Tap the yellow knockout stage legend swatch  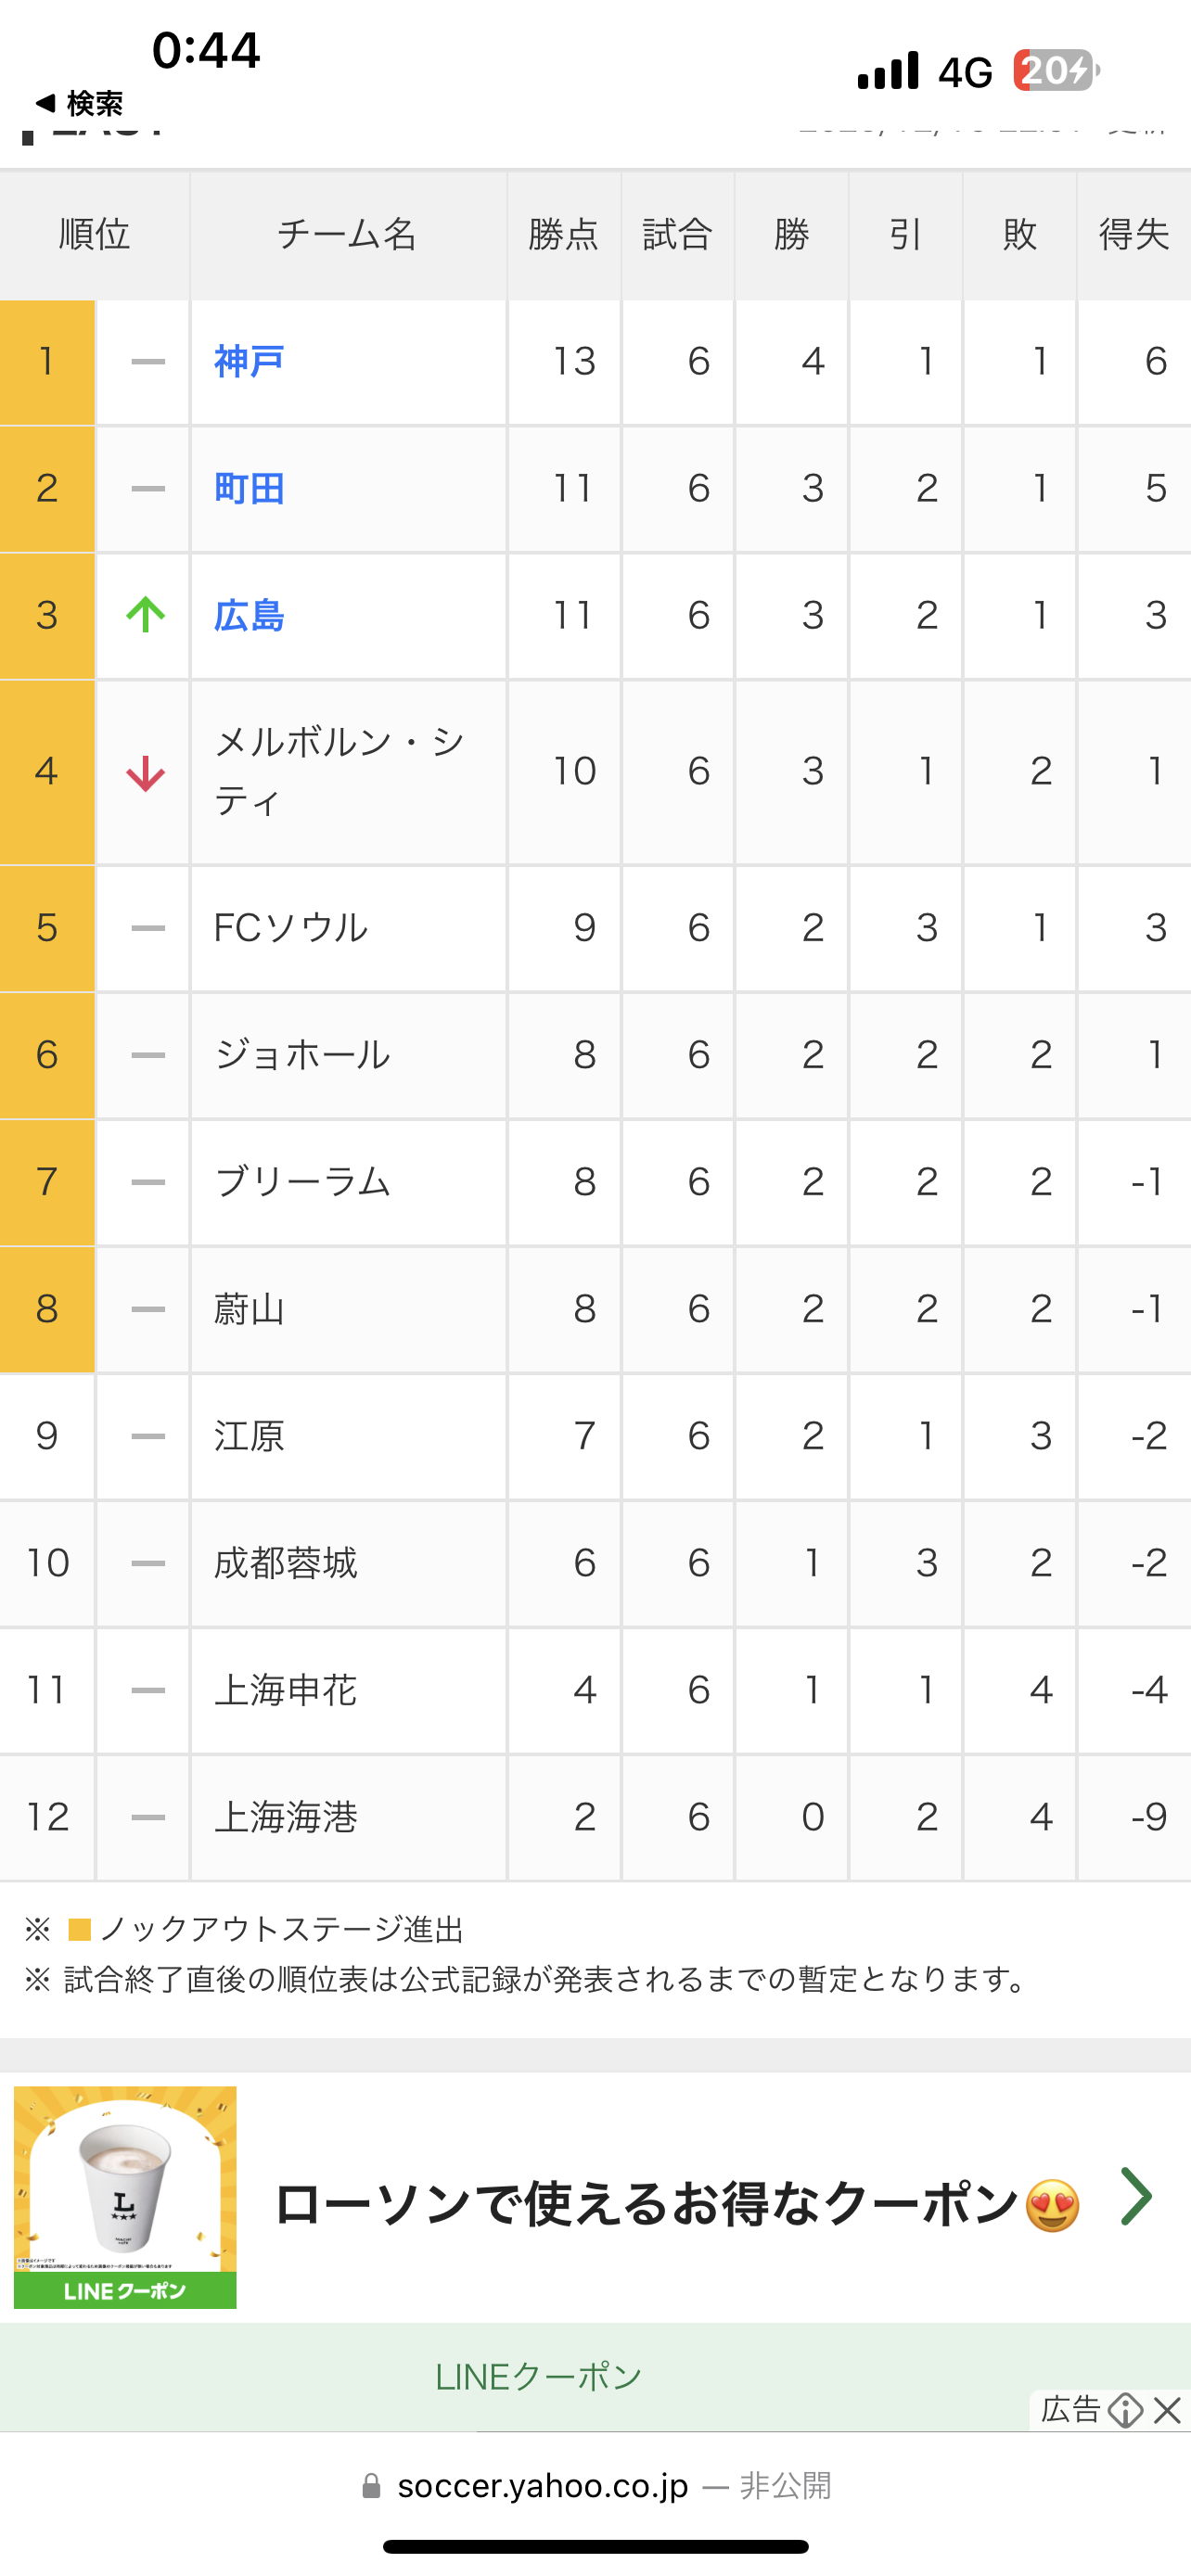79,1929
